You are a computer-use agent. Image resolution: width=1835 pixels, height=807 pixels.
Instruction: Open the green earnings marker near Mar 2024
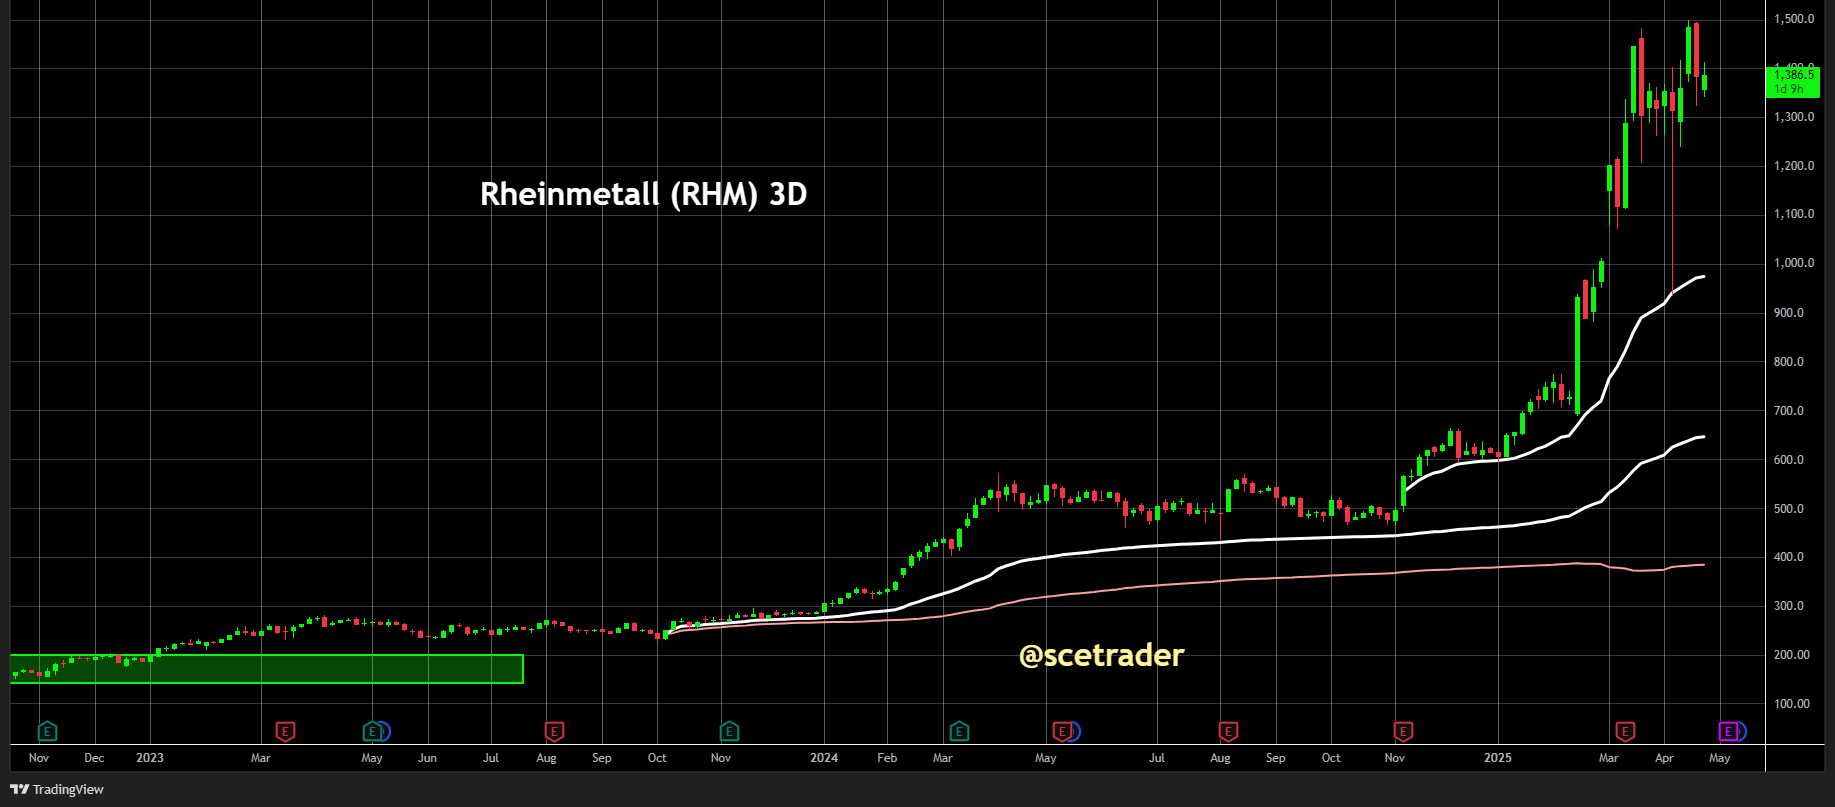click(x=959, y=731)
